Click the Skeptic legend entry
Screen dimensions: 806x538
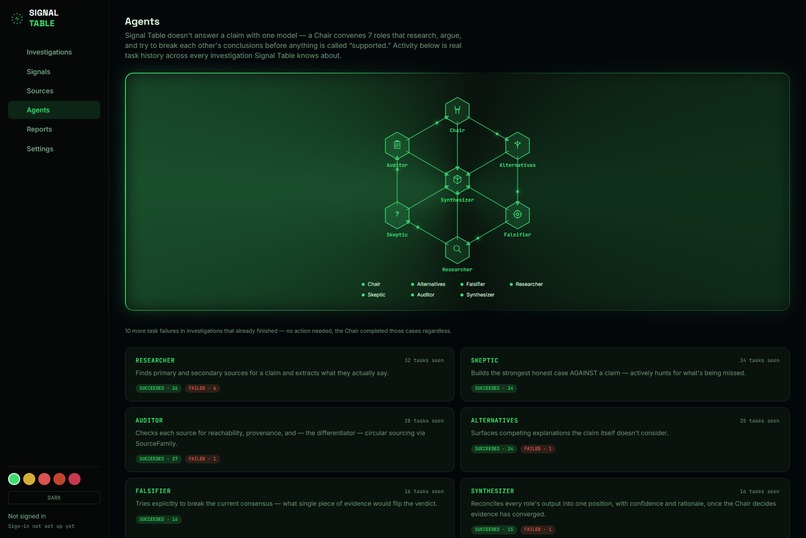(x=374, y=295)
